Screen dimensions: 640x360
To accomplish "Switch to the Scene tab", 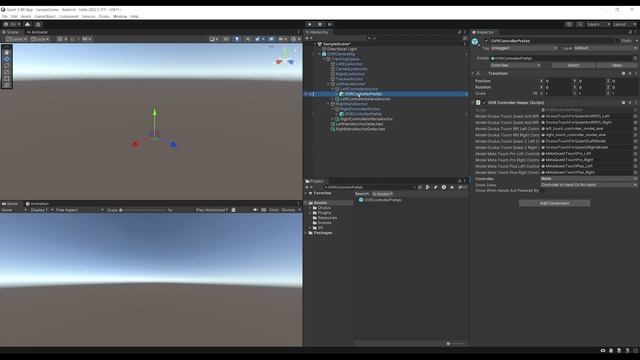I will [11, 32].
